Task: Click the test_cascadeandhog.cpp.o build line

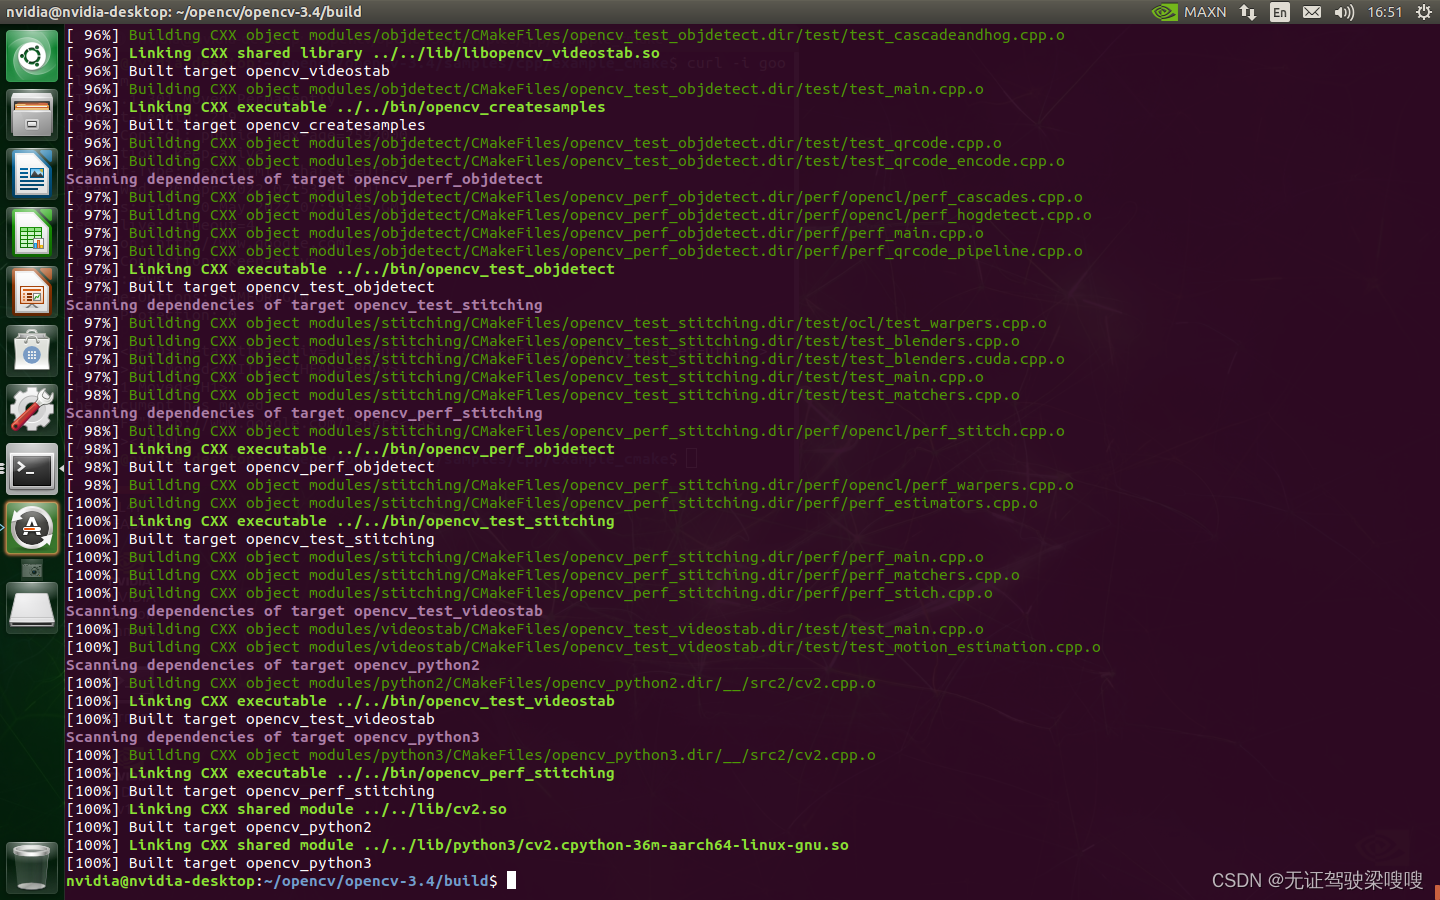Action: tap(565, 35)
